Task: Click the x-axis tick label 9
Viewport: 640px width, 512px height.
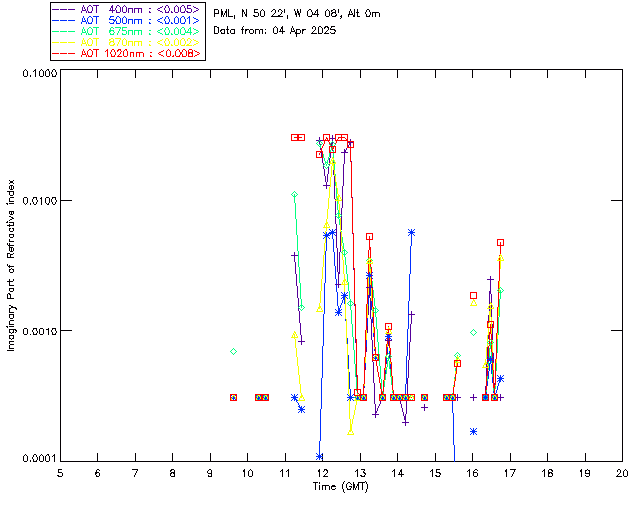Action: (x=210, y=473)
